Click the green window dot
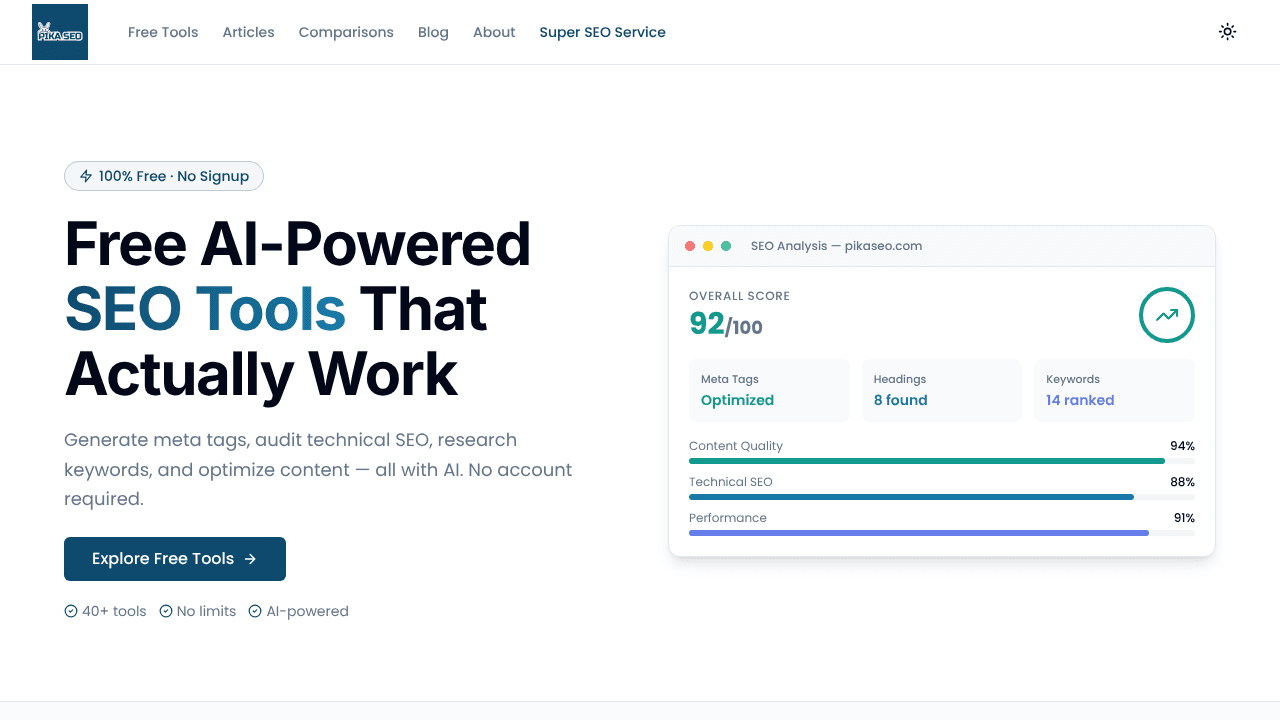The image size is (1280, 720). pos(726,246)
